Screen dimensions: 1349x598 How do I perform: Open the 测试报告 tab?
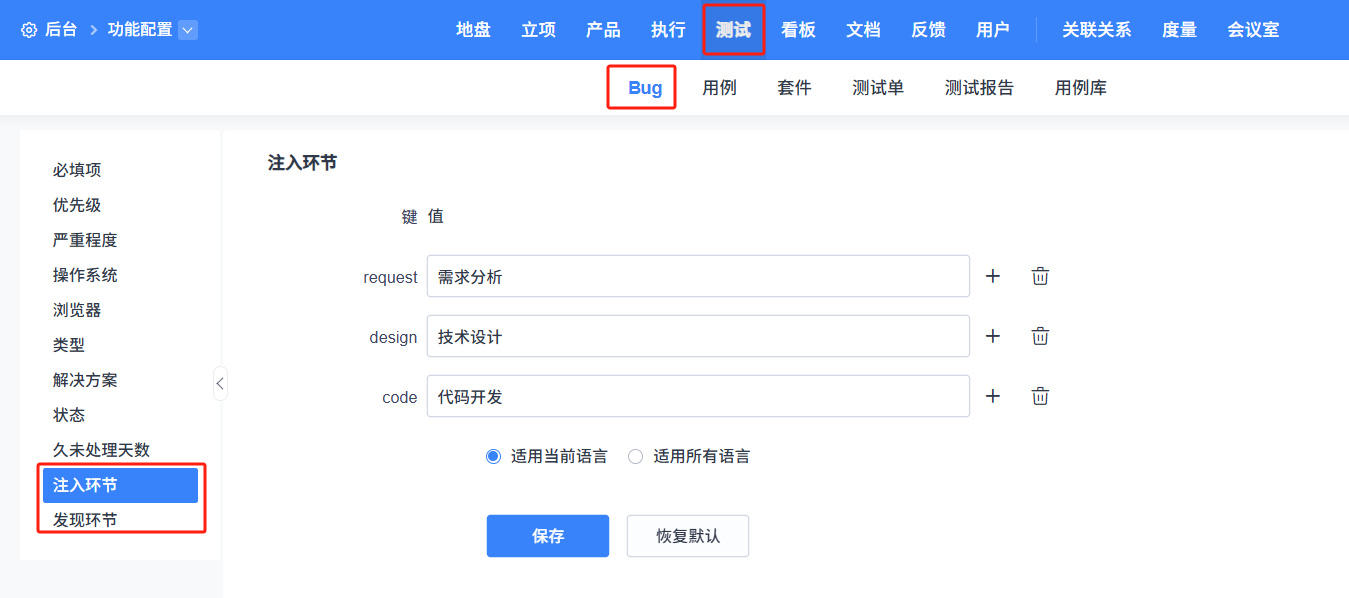point(979,88)
